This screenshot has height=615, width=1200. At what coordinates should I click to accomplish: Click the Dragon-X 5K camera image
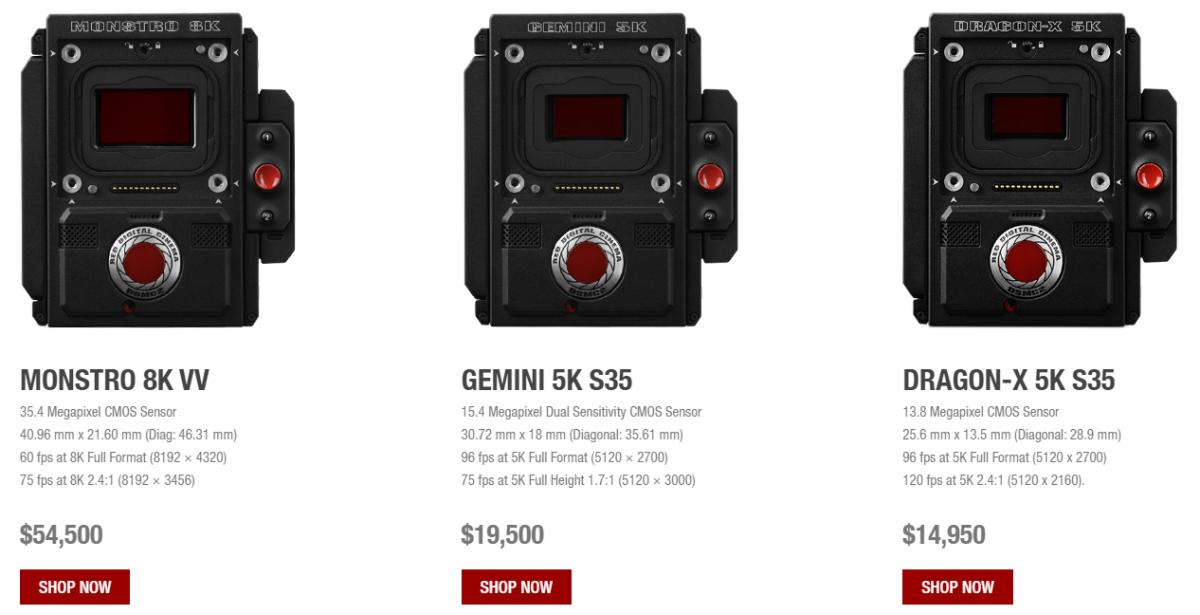coord(1040,170)
